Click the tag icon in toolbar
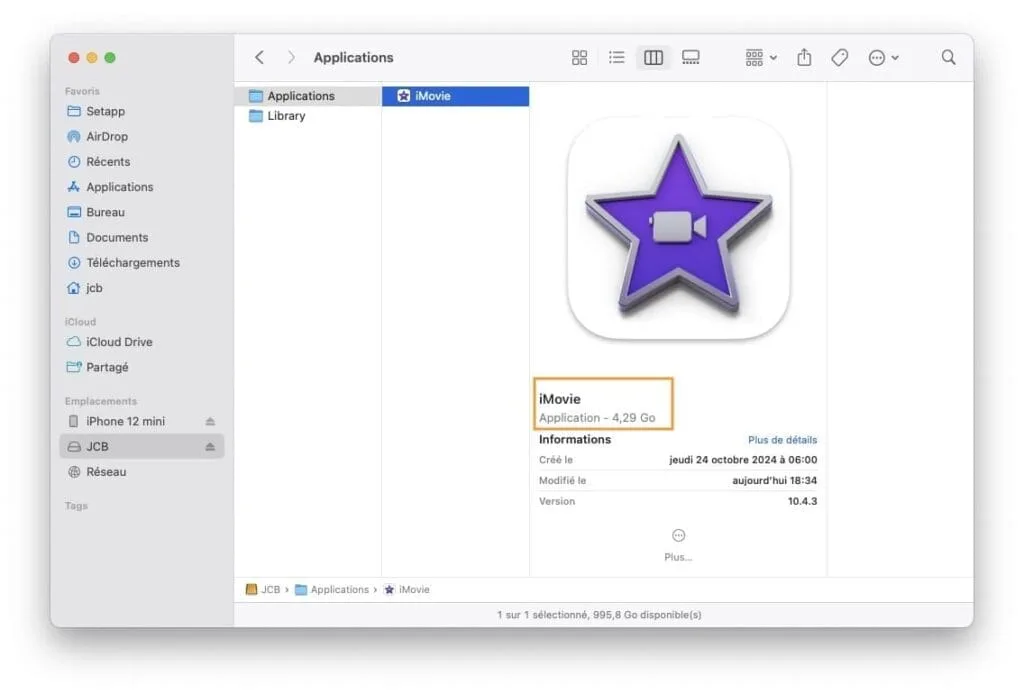Viewport: 1024px width, 694px height. (840, 57)
